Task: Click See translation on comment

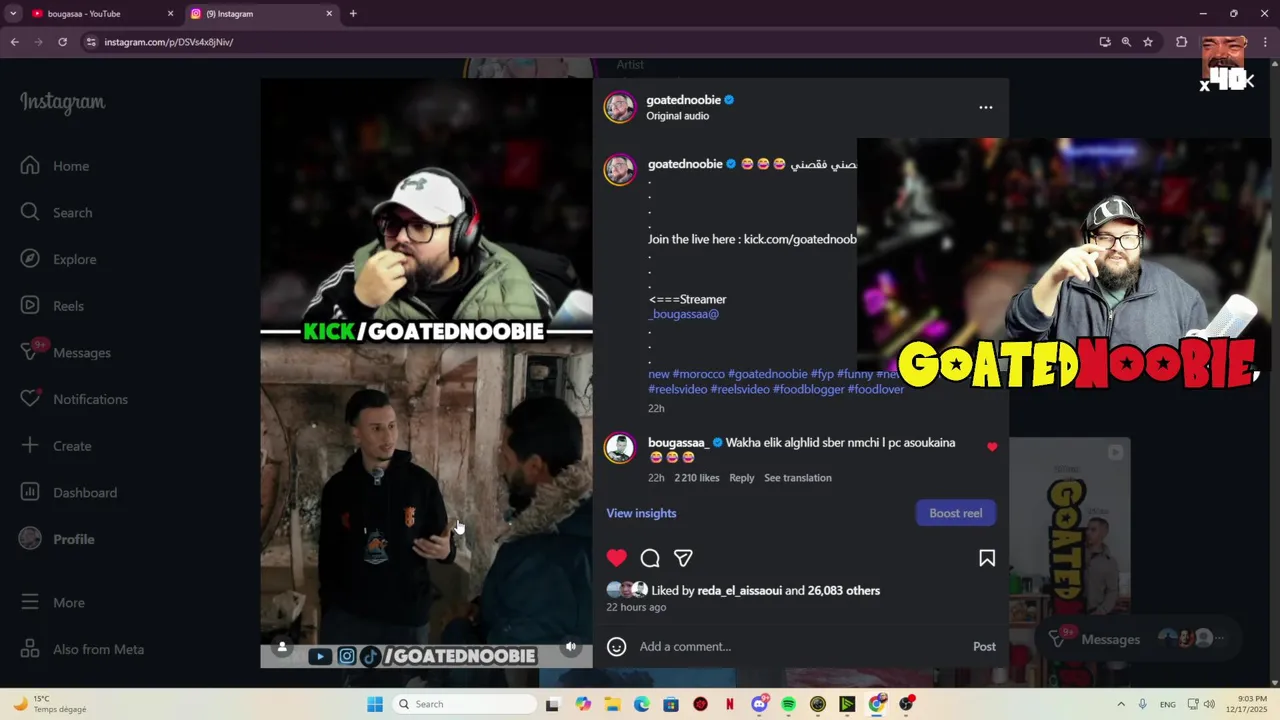Action: 798,478
